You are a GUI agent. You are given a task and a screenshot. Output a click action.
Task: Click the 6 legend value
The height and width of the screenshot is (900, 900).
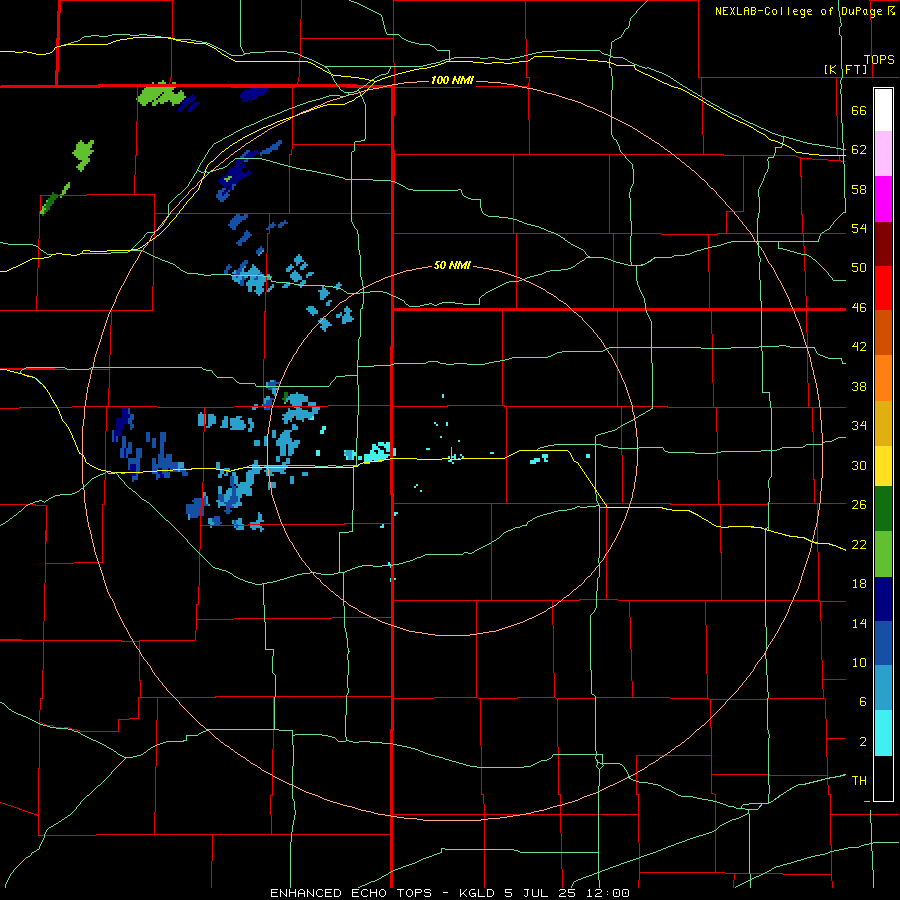(863, 702)
